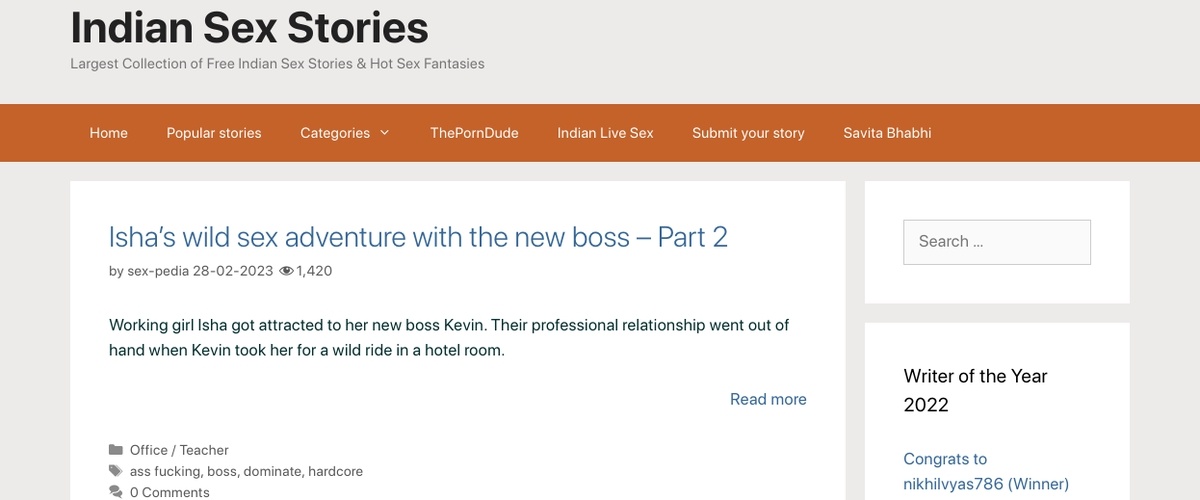Open the 0 Comments link
This screenshot has width=1200, height=500.
coord(170,492)
